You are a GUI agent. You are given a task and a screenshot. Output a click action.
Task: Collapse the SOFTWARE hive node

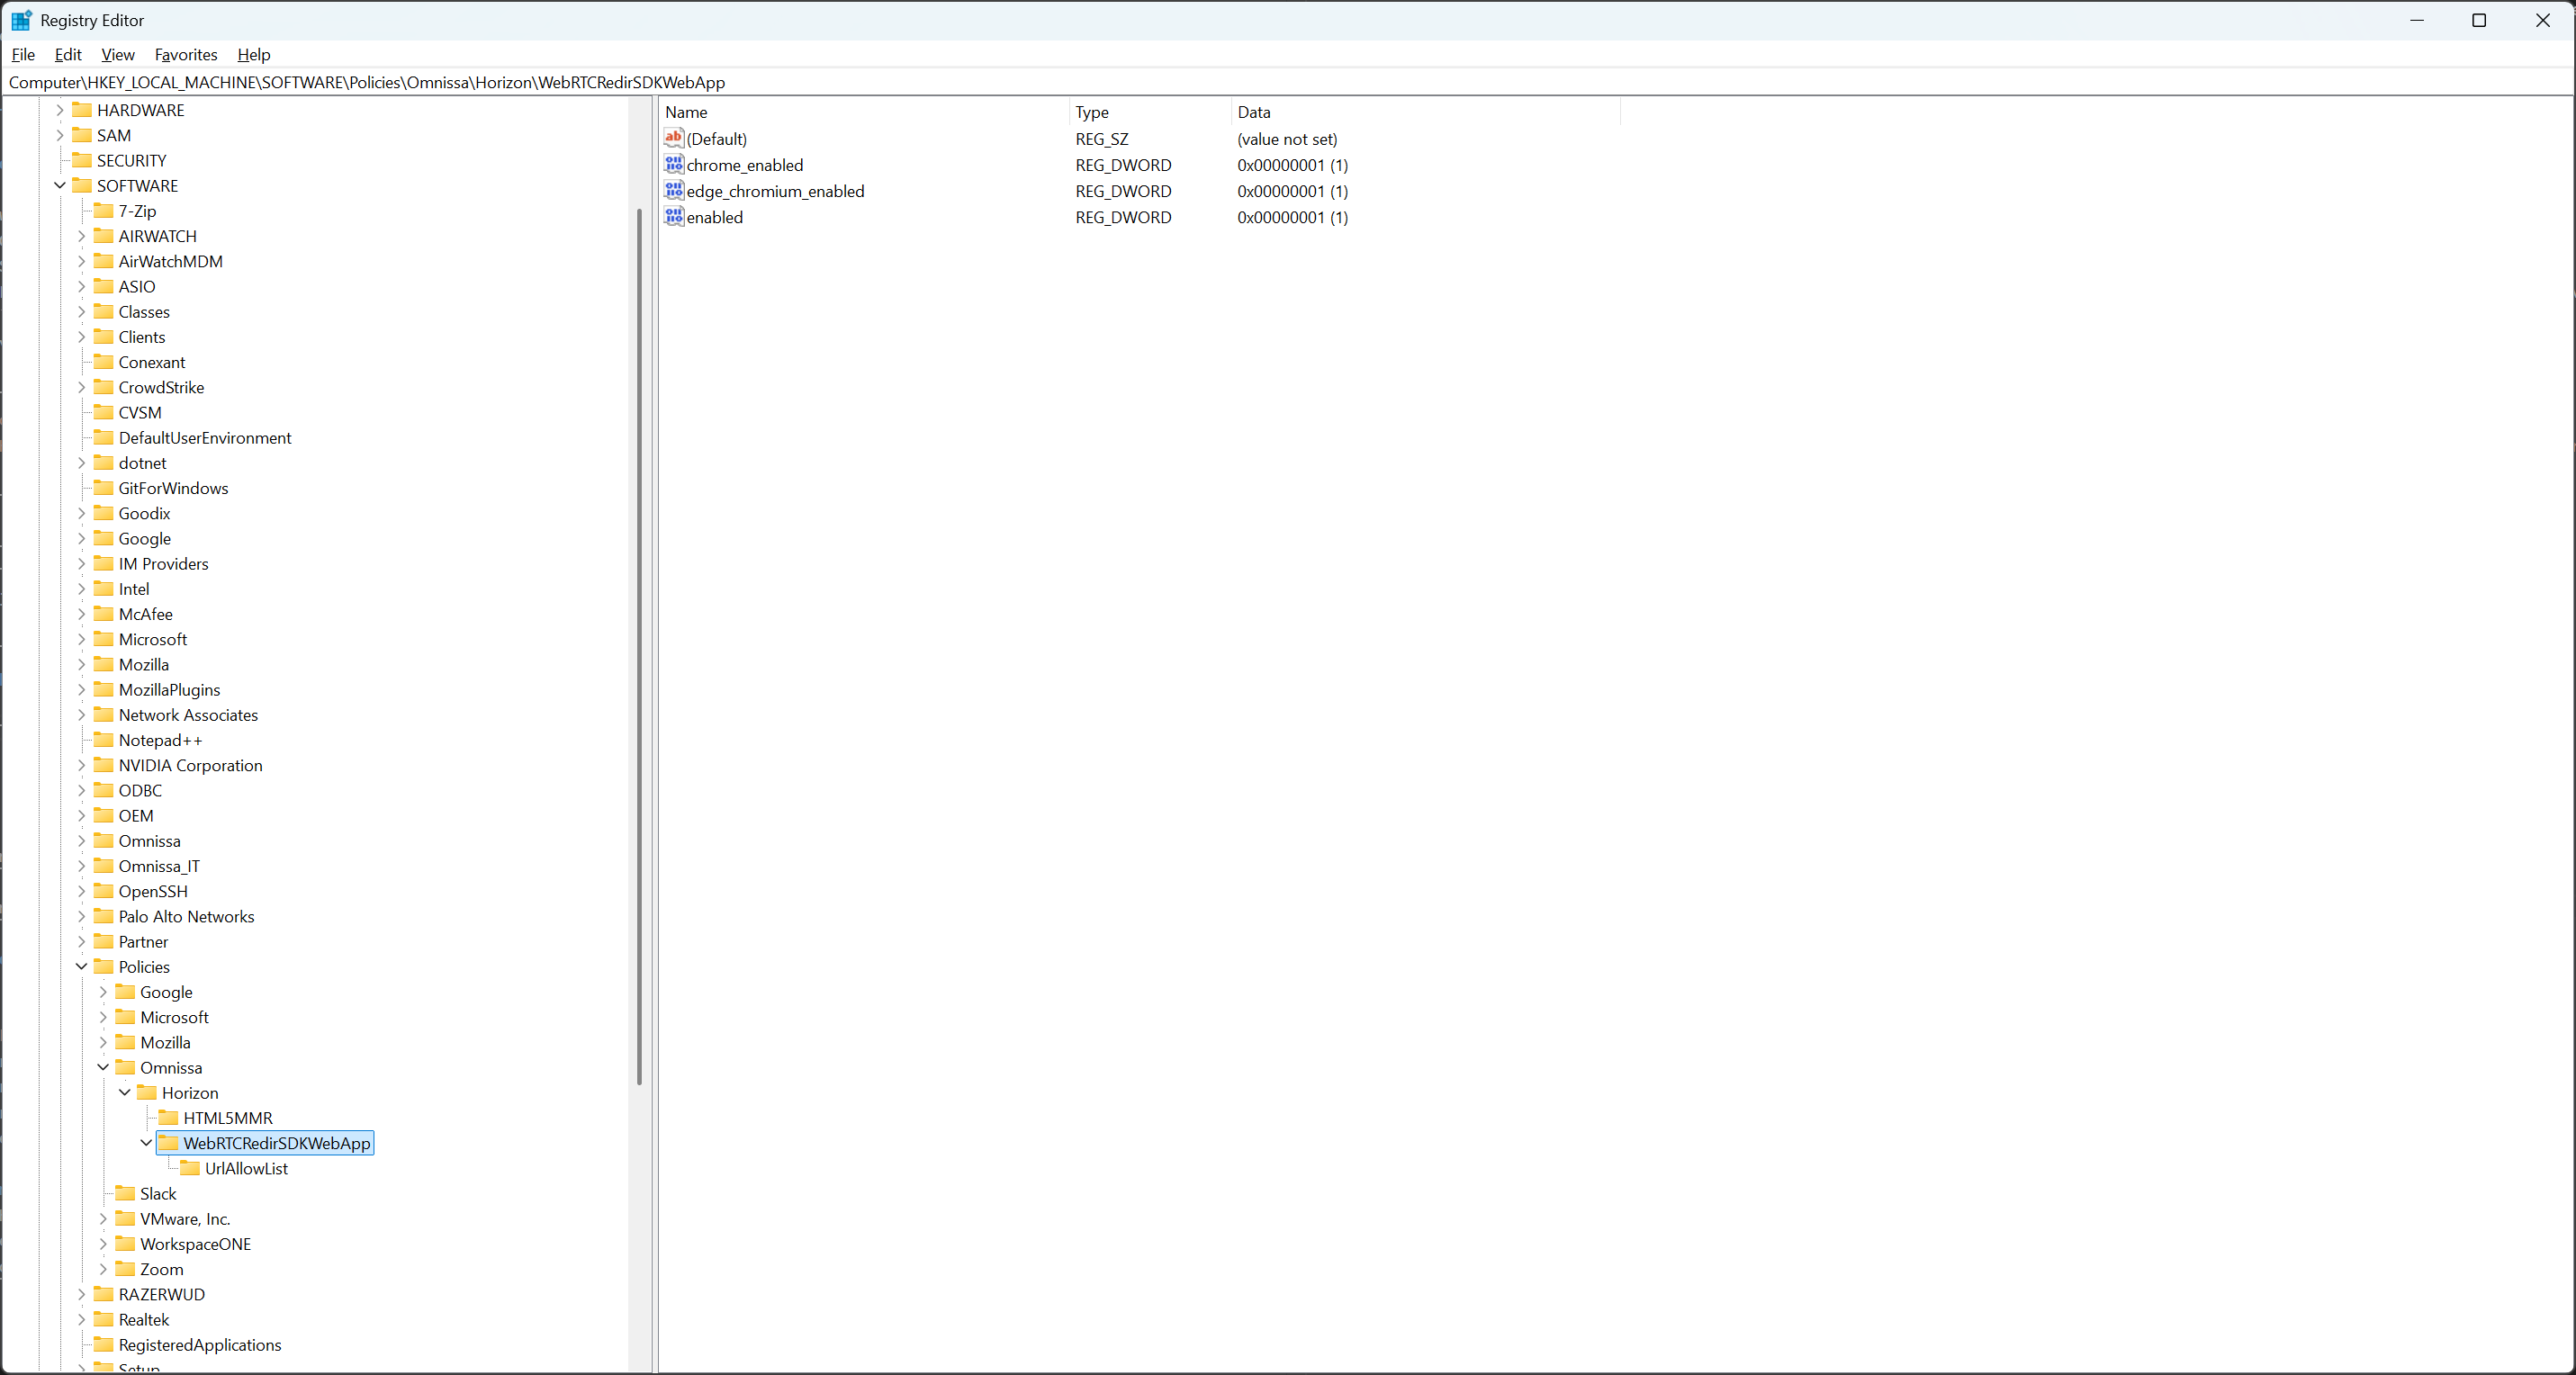point(60,185)
